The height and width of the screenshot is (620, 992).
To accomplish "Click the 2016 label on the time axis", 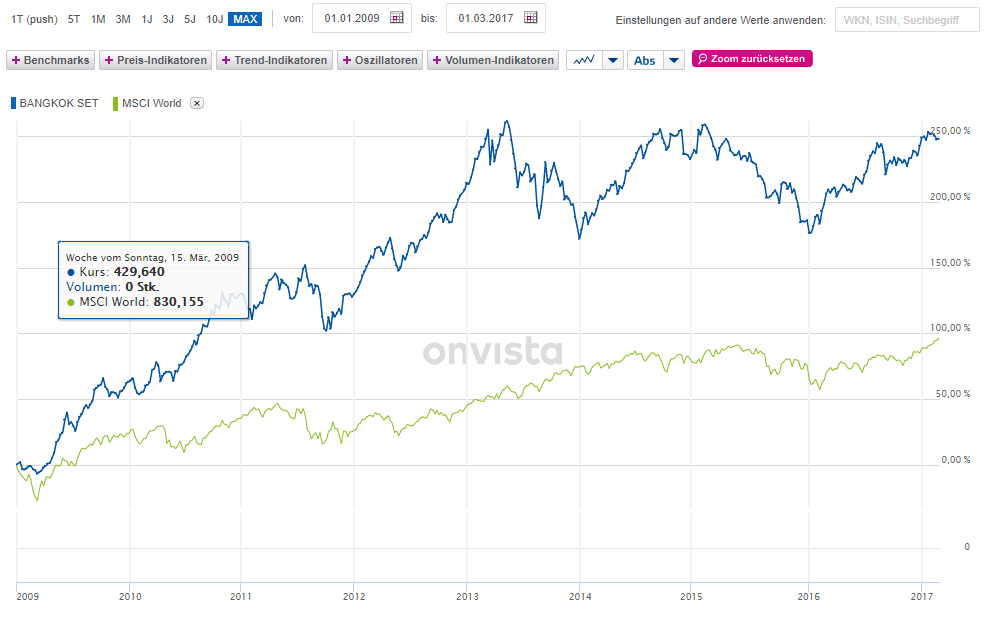I will point(809,597).
